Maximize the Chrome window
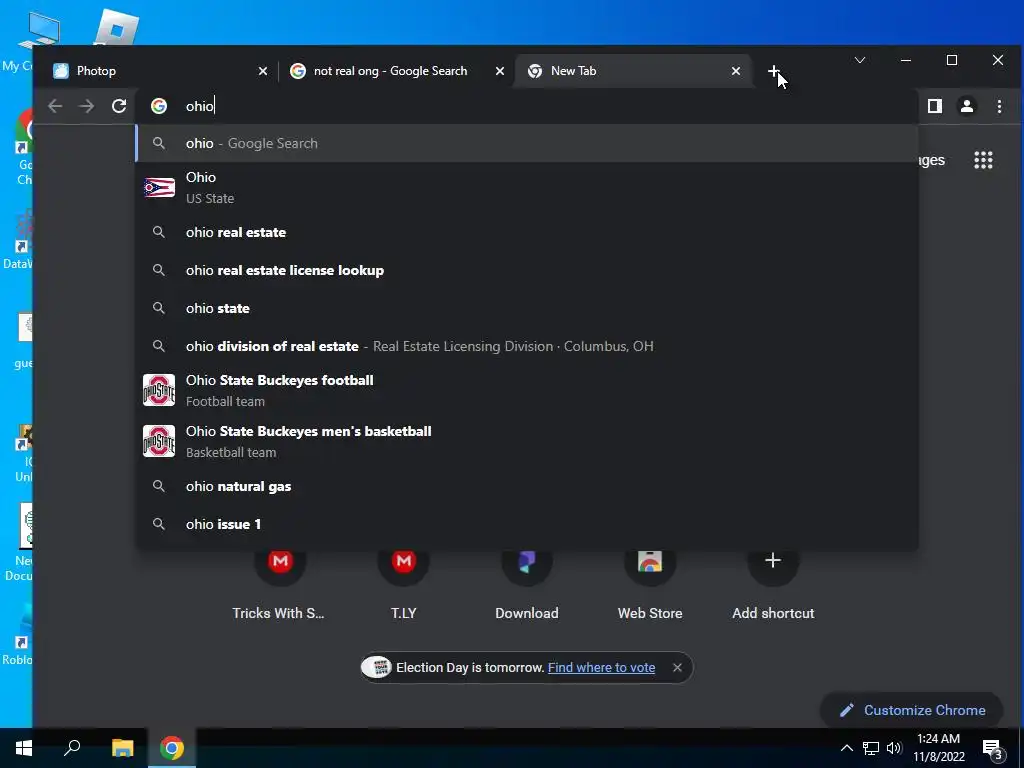This screenshot has width=1024, height=768. (x=952, y=60)
